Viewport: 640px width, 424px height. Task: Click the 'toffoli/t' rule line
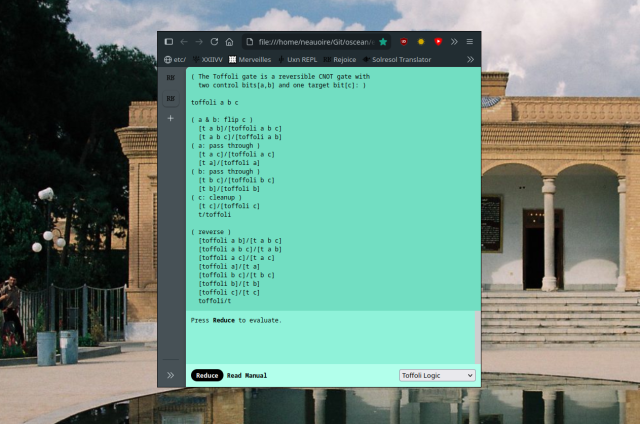214,301
